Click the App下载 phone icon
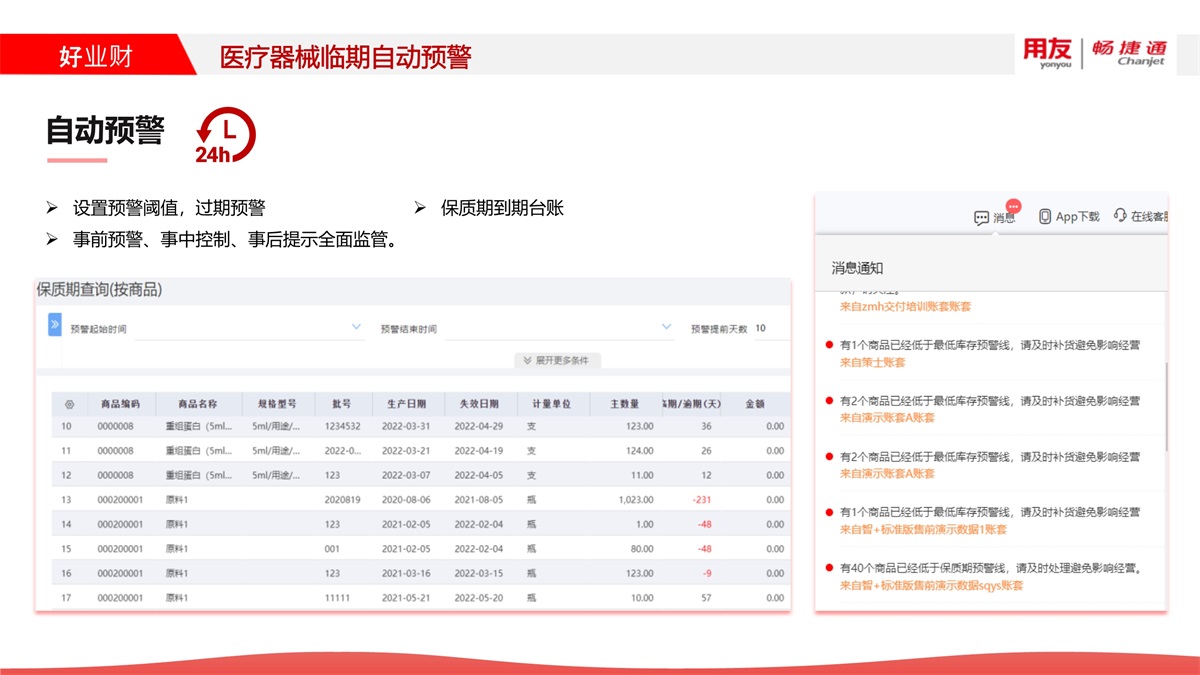This screenshot has width=1200, height=675. pos(1045,216)
